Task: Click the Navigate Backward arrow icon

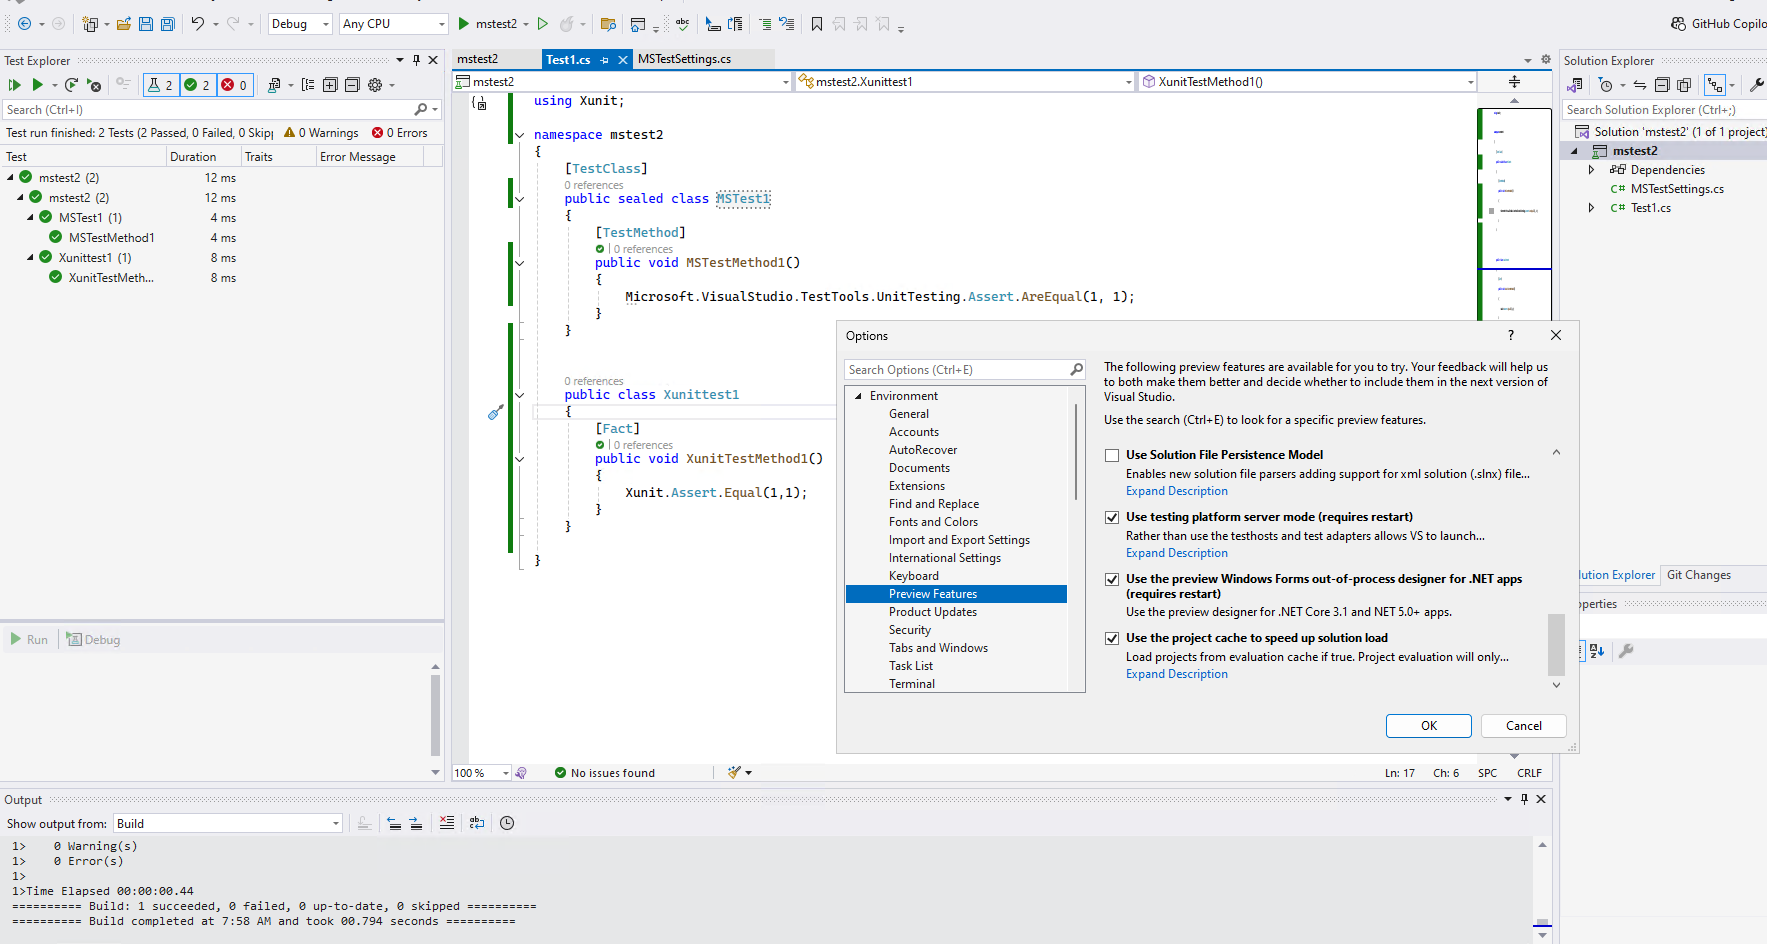Action: click(24, 24)
